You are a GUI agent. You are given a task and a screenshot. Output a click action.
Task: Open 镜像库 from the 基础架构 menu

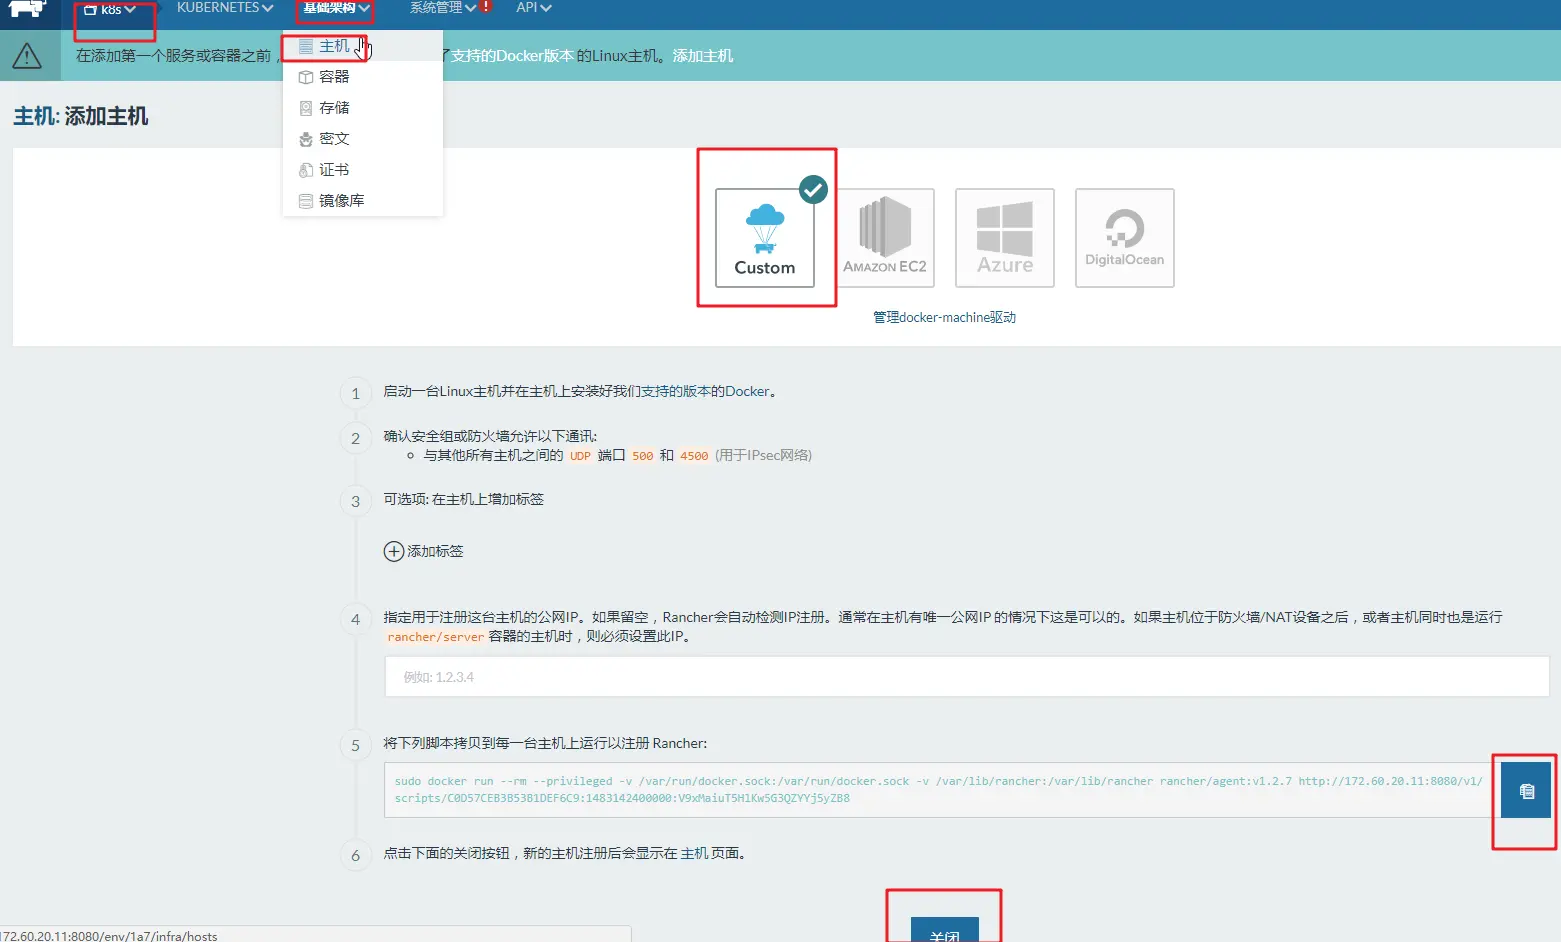(x=342, y=200)
